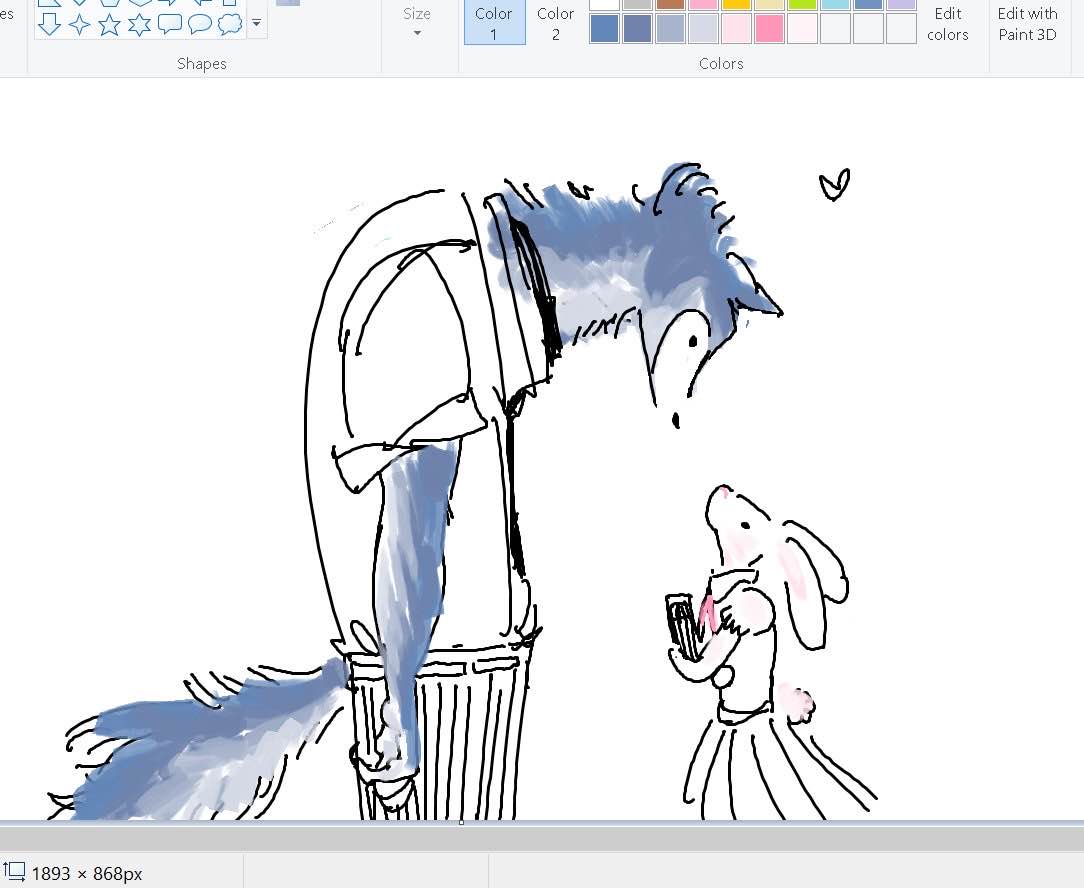1084x888 pixels.
Task: Select the down arrow shape
Action: [x=49, y=24]
